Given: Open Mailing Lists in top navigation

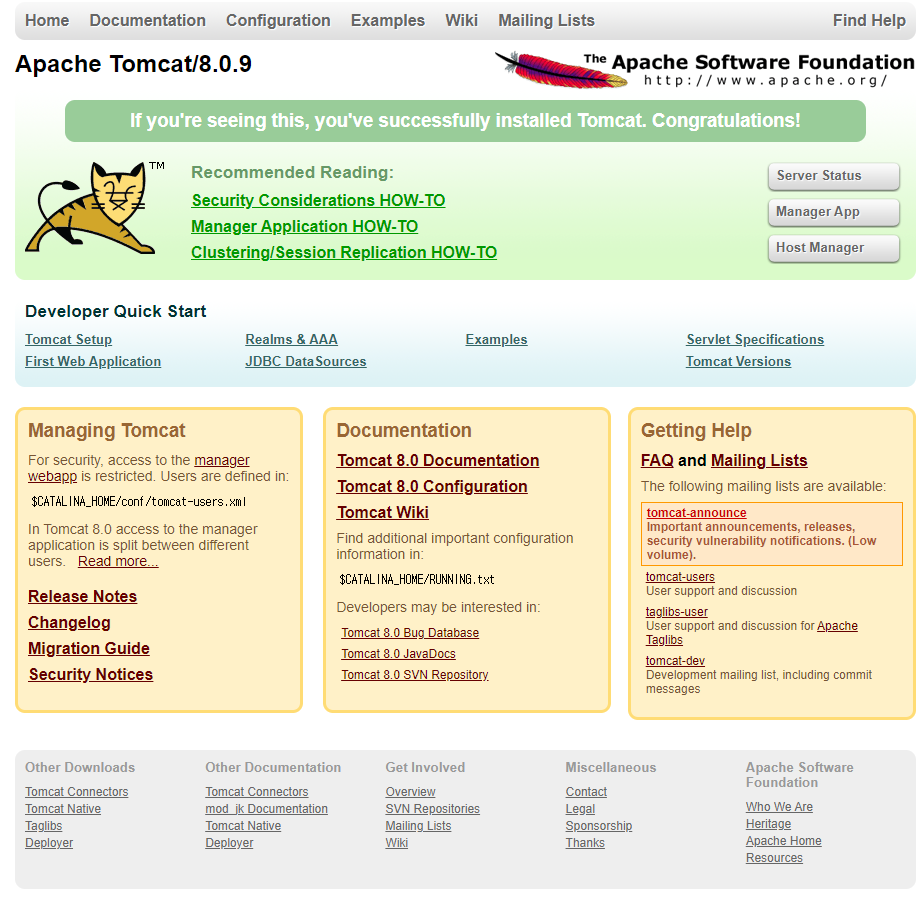Looking at the screenshot, I should point(546,21).
